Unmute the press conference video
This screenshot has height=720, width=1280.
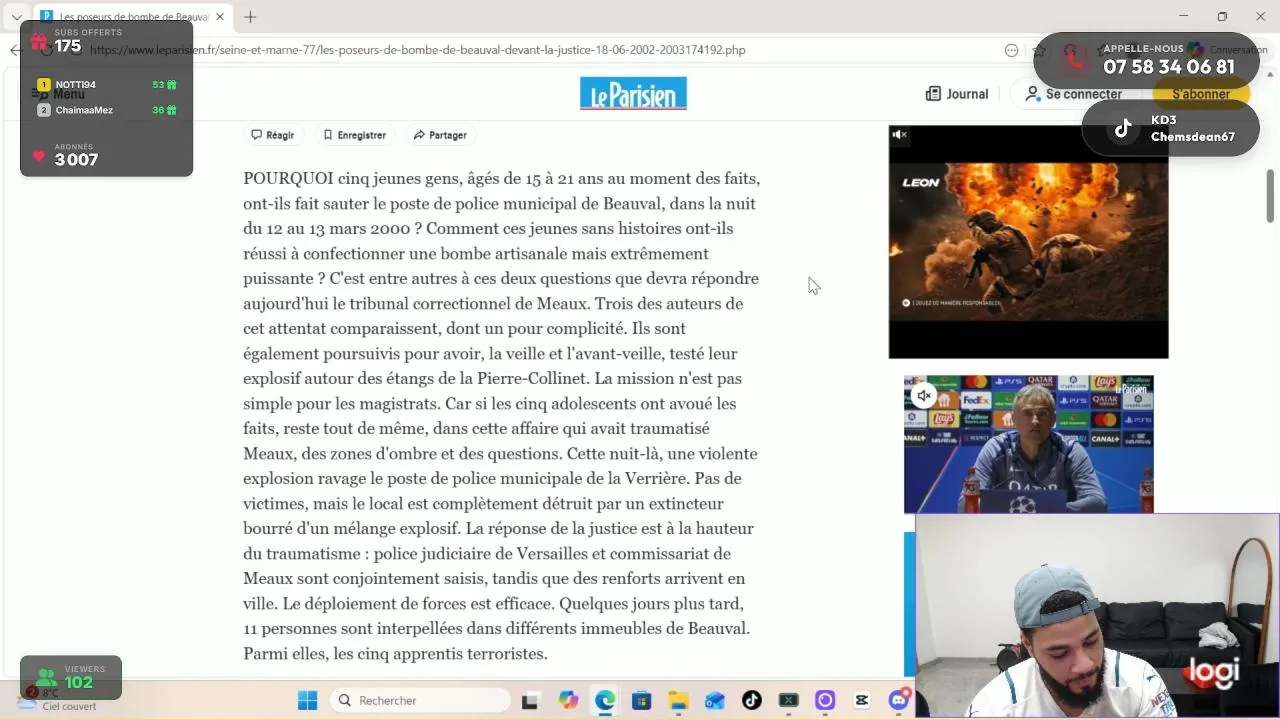[924, 396]
